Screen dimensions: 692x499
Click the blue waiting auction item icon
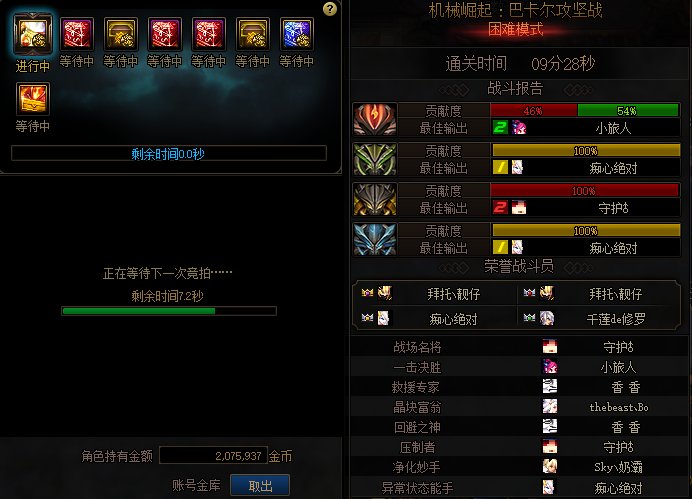pos(297,34)
